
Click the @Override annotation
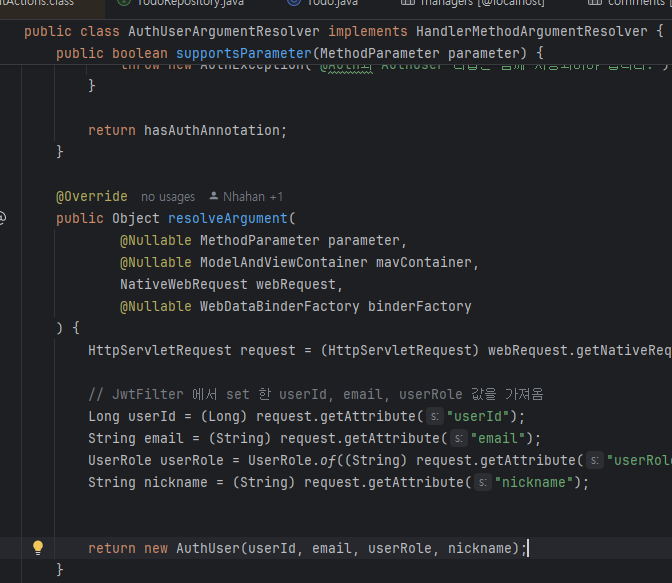click(x=92, y=197)
